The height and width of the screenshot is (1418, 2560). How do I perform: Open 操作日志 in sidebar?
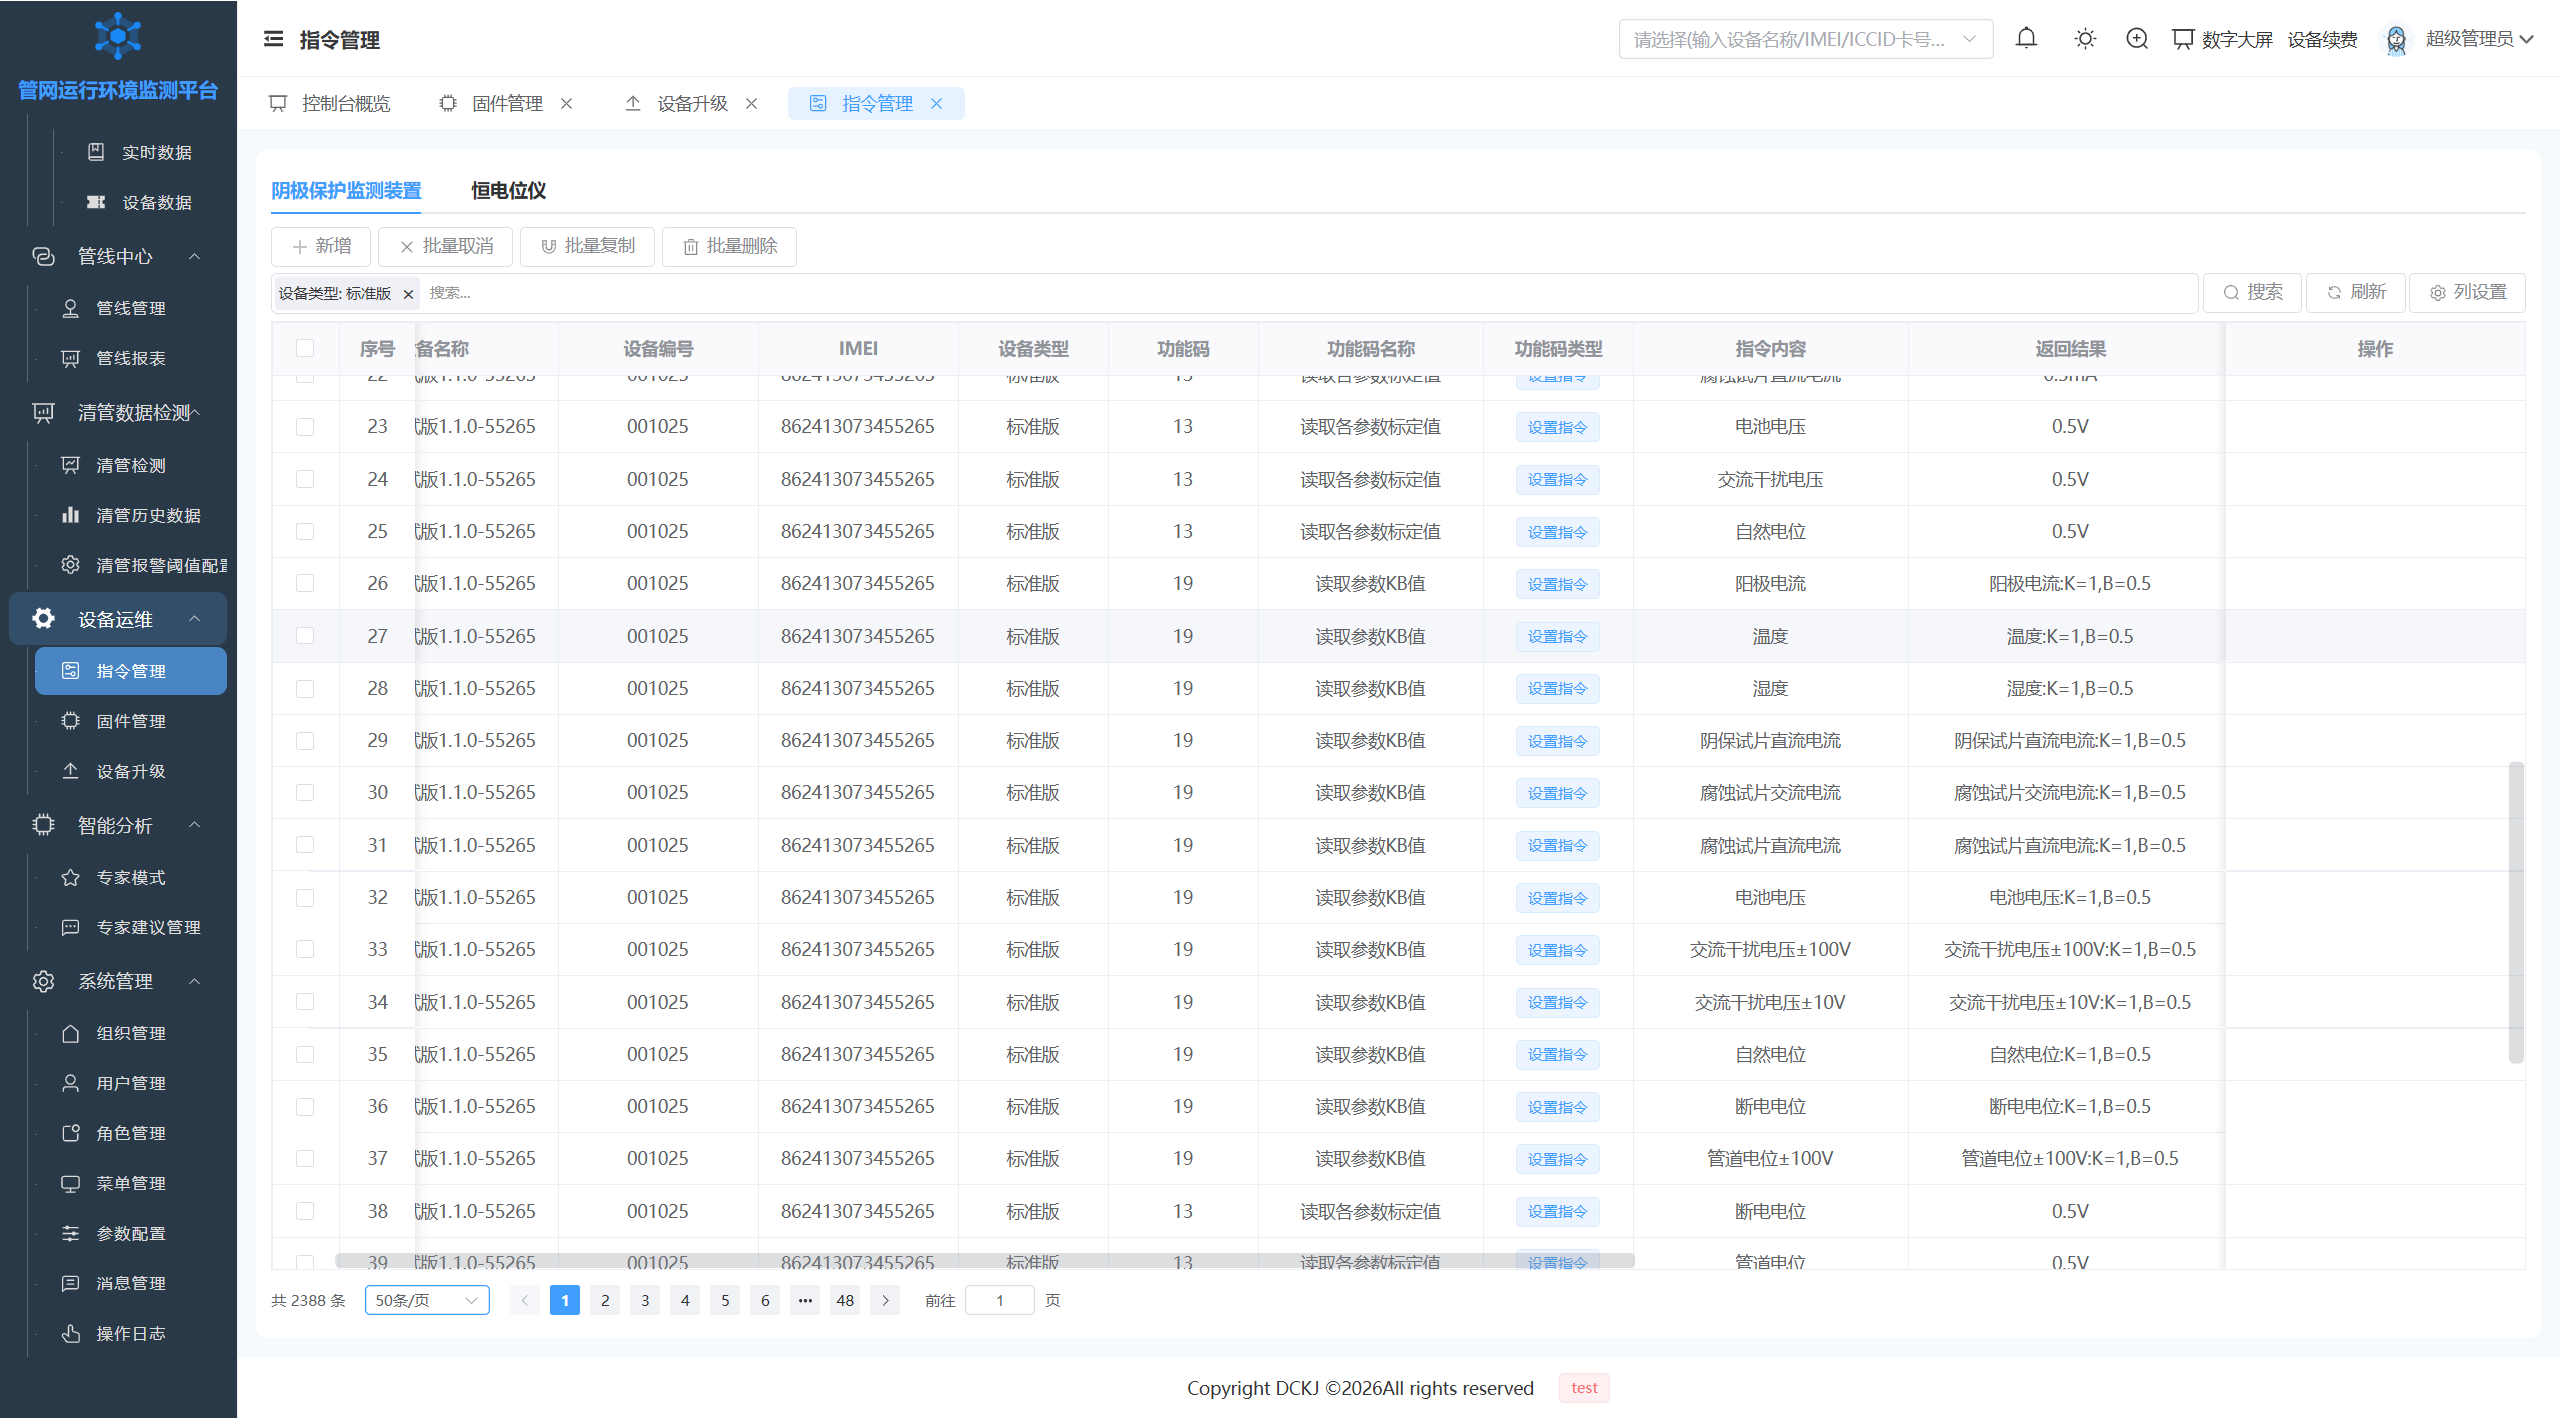point(132,1333)
